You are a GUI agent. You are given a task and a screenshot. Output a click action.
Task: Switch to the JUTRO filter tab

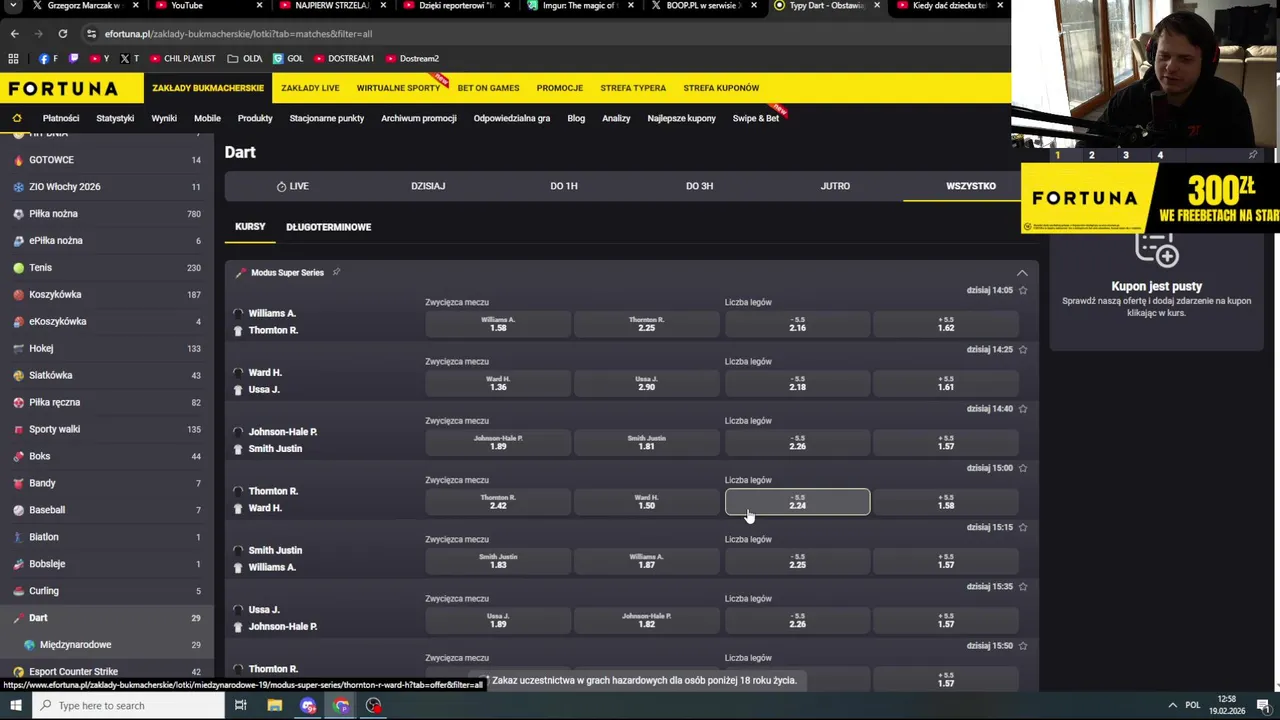pos(835,186)
